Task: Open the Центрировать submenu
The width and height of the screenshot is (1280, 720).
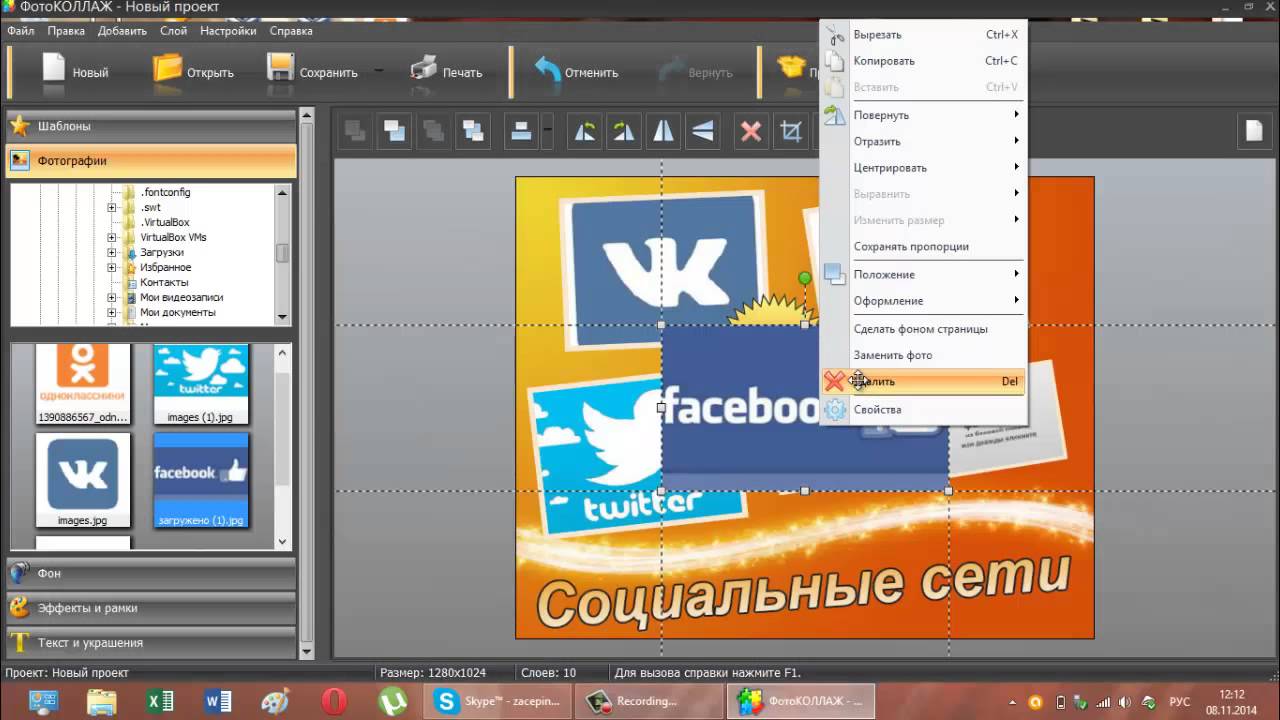Action: pos(922,167)
